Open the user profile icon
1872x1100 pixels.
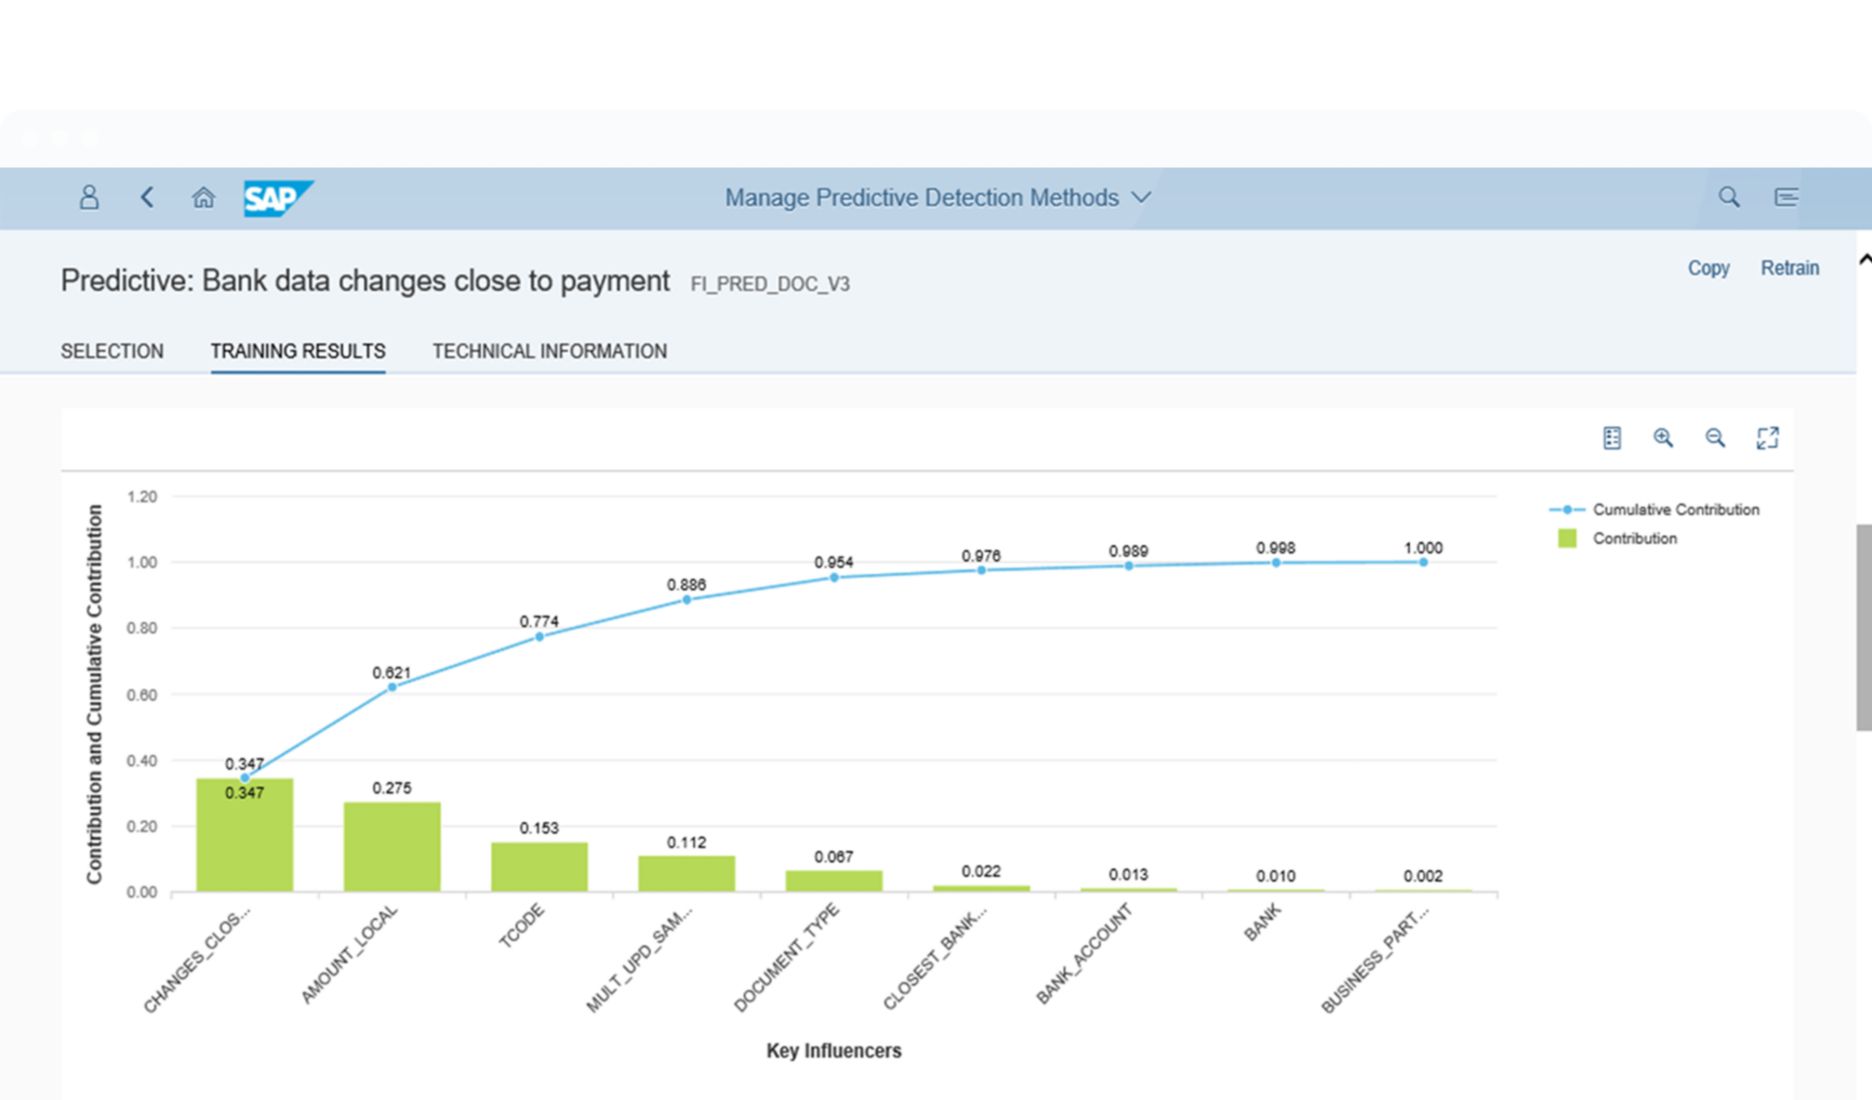pos(88,197)
